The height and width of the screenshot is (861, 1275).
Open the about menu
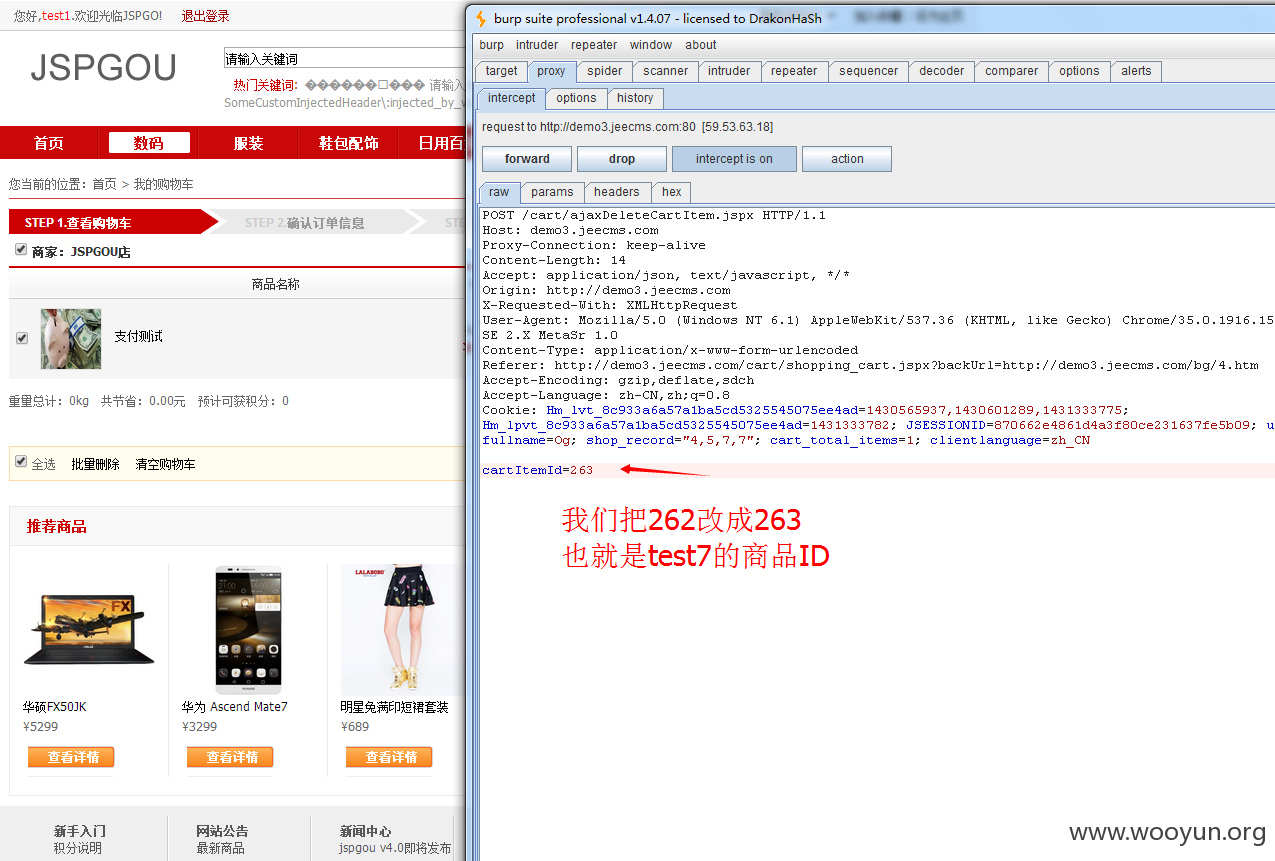[x=701, y=45]
